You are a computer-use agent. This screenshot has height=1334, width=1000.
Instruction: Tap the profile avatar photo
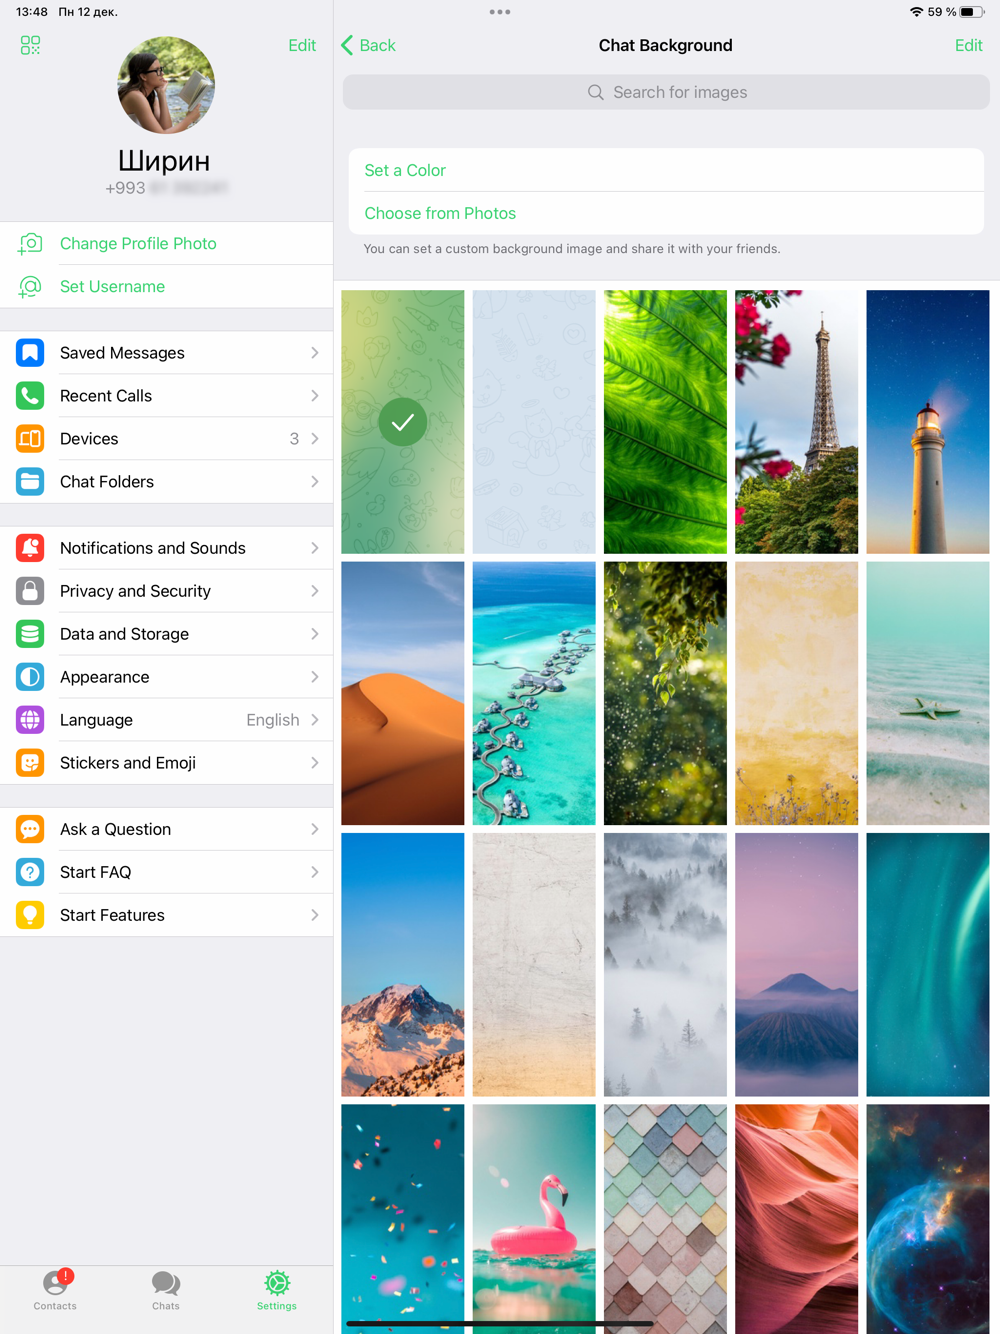pos(166,86)
